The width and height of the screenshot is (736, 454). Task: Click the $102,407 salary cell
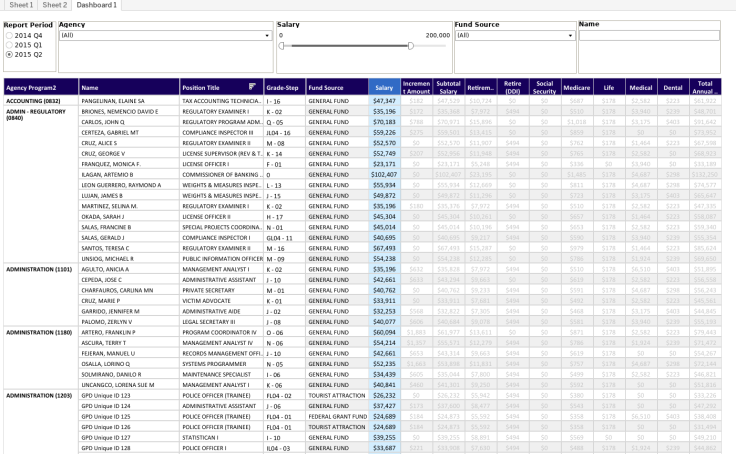[383, 175]
